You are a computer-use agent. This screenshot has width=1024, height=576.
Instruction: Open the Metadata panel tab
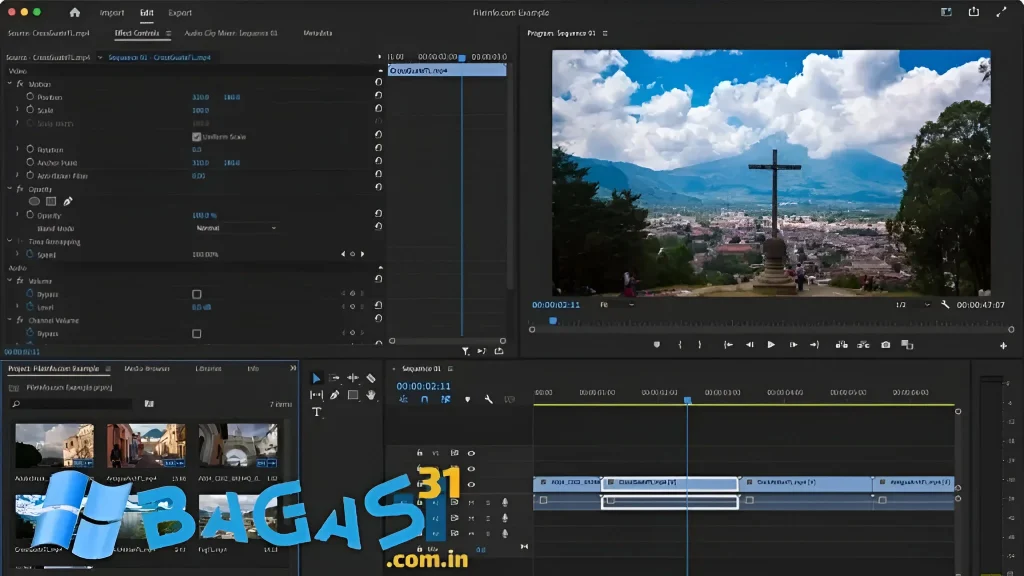pyautogui.click(x=317, y=33)
